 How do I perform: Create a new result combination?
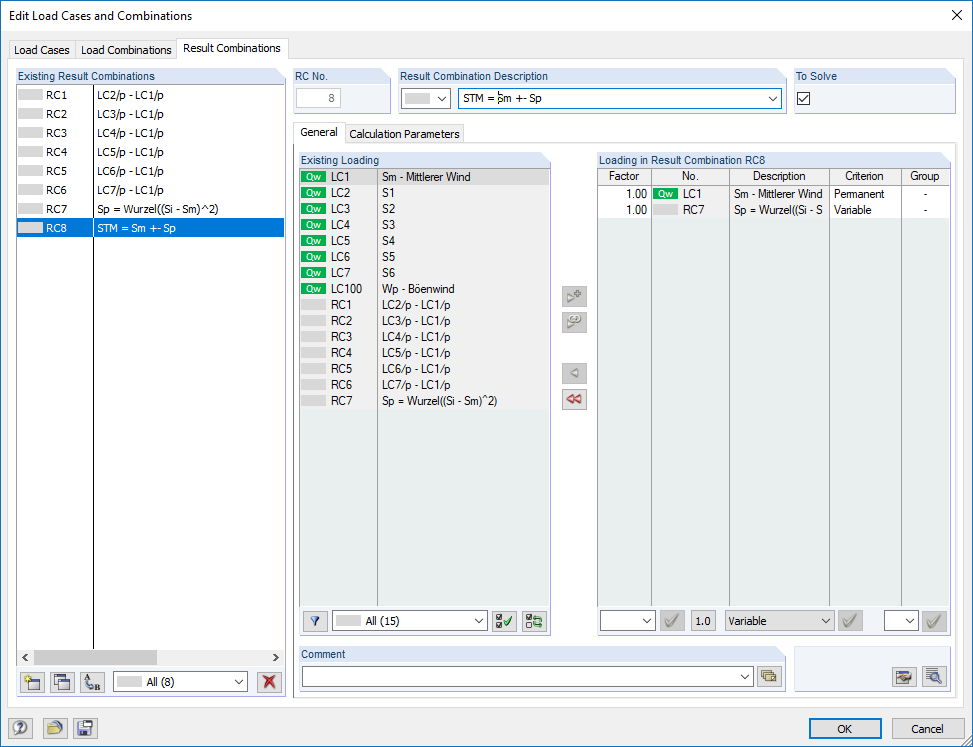[x=32, y=682]
